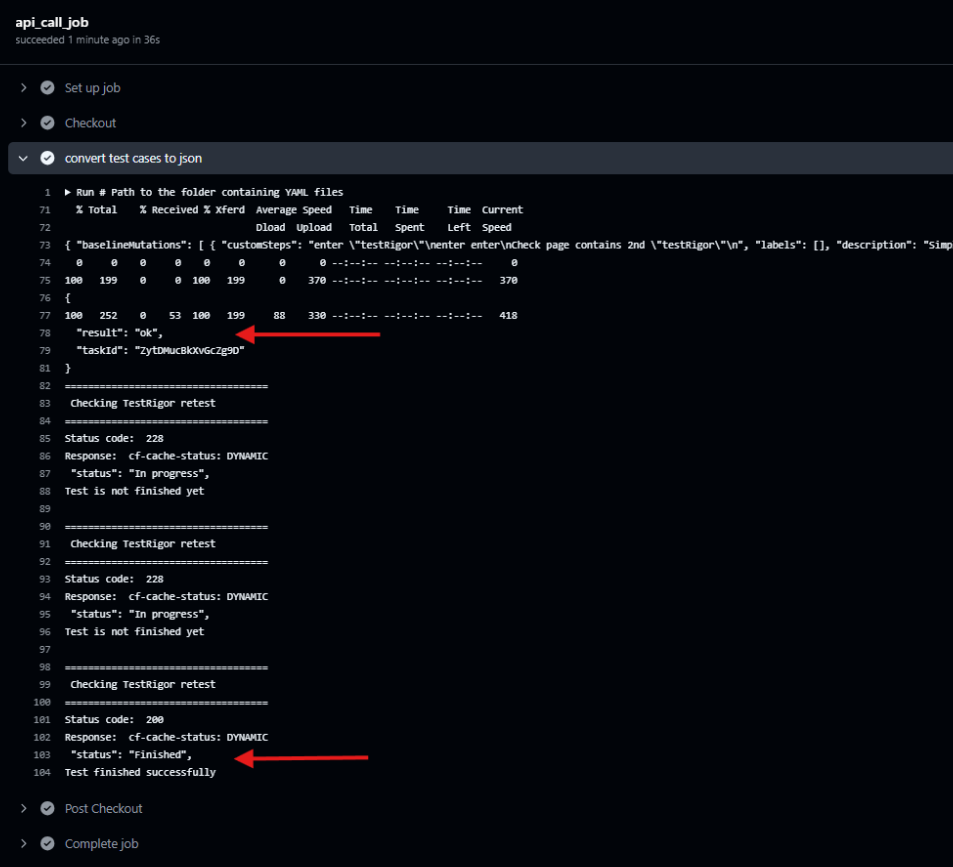The image size is (953, 867).
Task: Click the 'Test finished successfully' log line
Action: tap(140, 772)
